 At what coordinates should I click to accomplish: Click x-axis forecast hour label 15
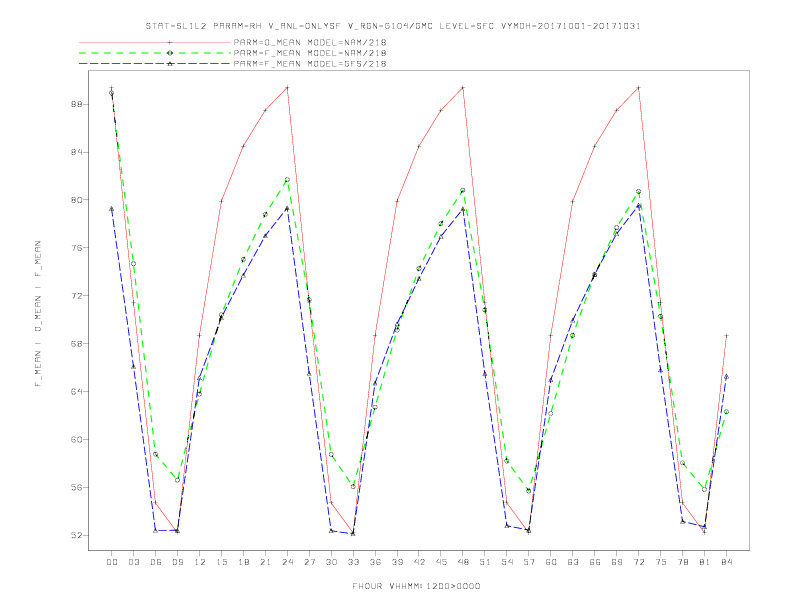click(221, 562)
